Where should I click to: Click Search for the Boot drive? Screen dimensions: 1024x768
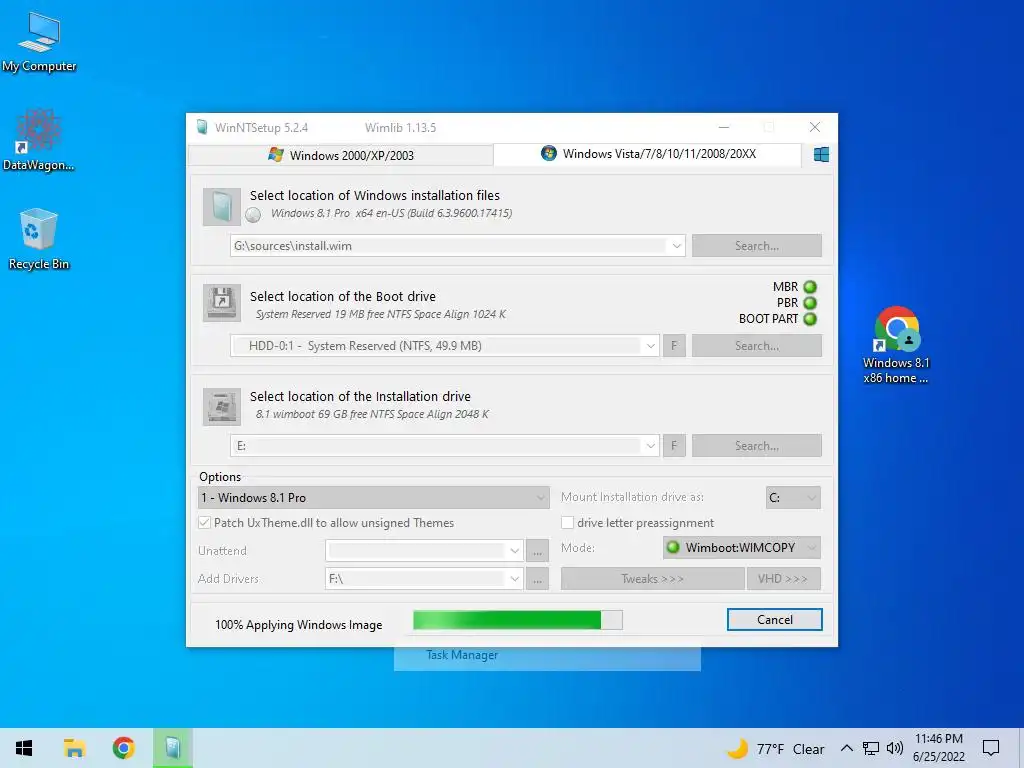coord(756,345)
